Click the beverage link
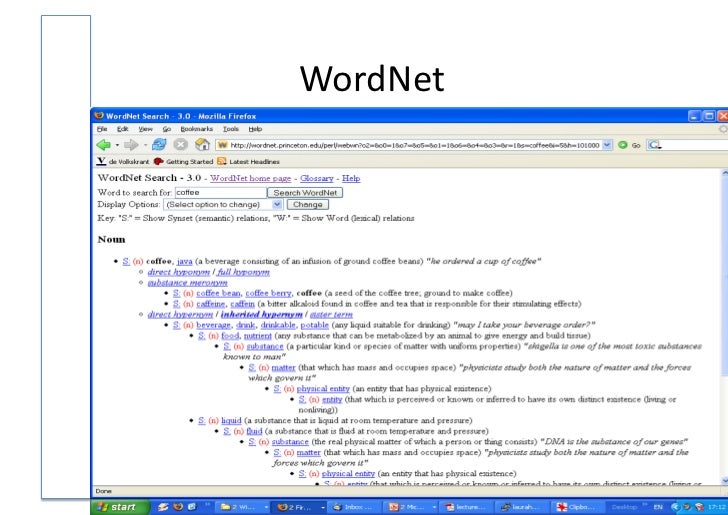This screenshot has height=515, width=728. coord(213,325)
